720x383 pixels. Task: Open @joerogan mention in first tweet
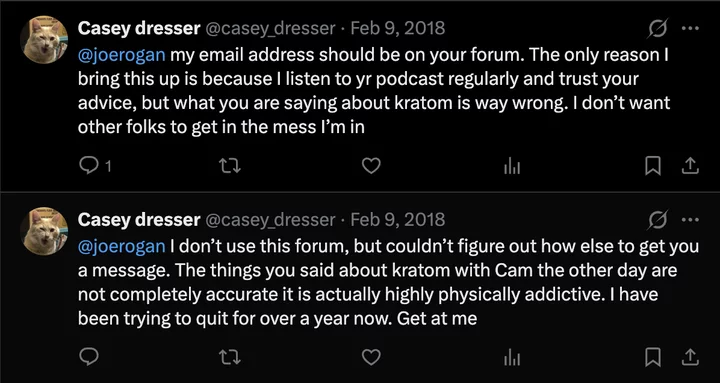[x=122, y=55]
